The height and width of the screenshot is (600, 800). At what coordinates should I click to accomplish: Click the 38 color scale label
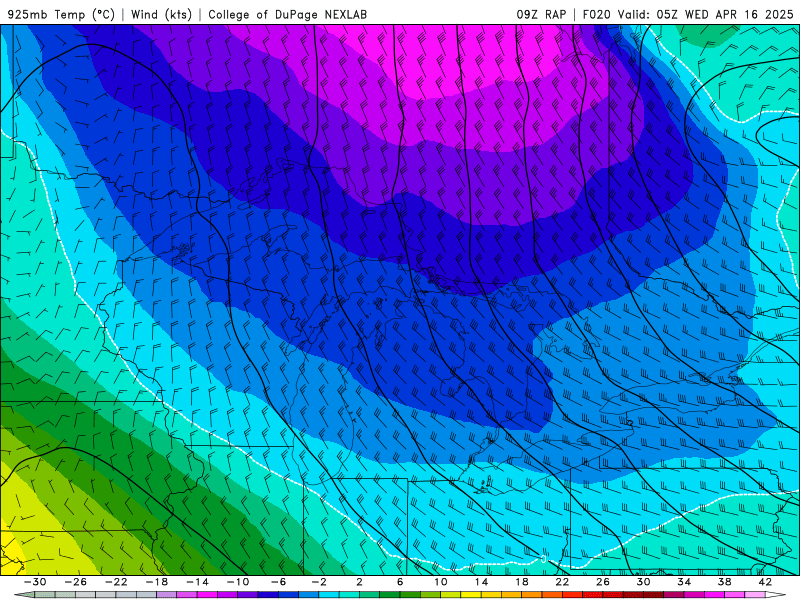point(724,582)
